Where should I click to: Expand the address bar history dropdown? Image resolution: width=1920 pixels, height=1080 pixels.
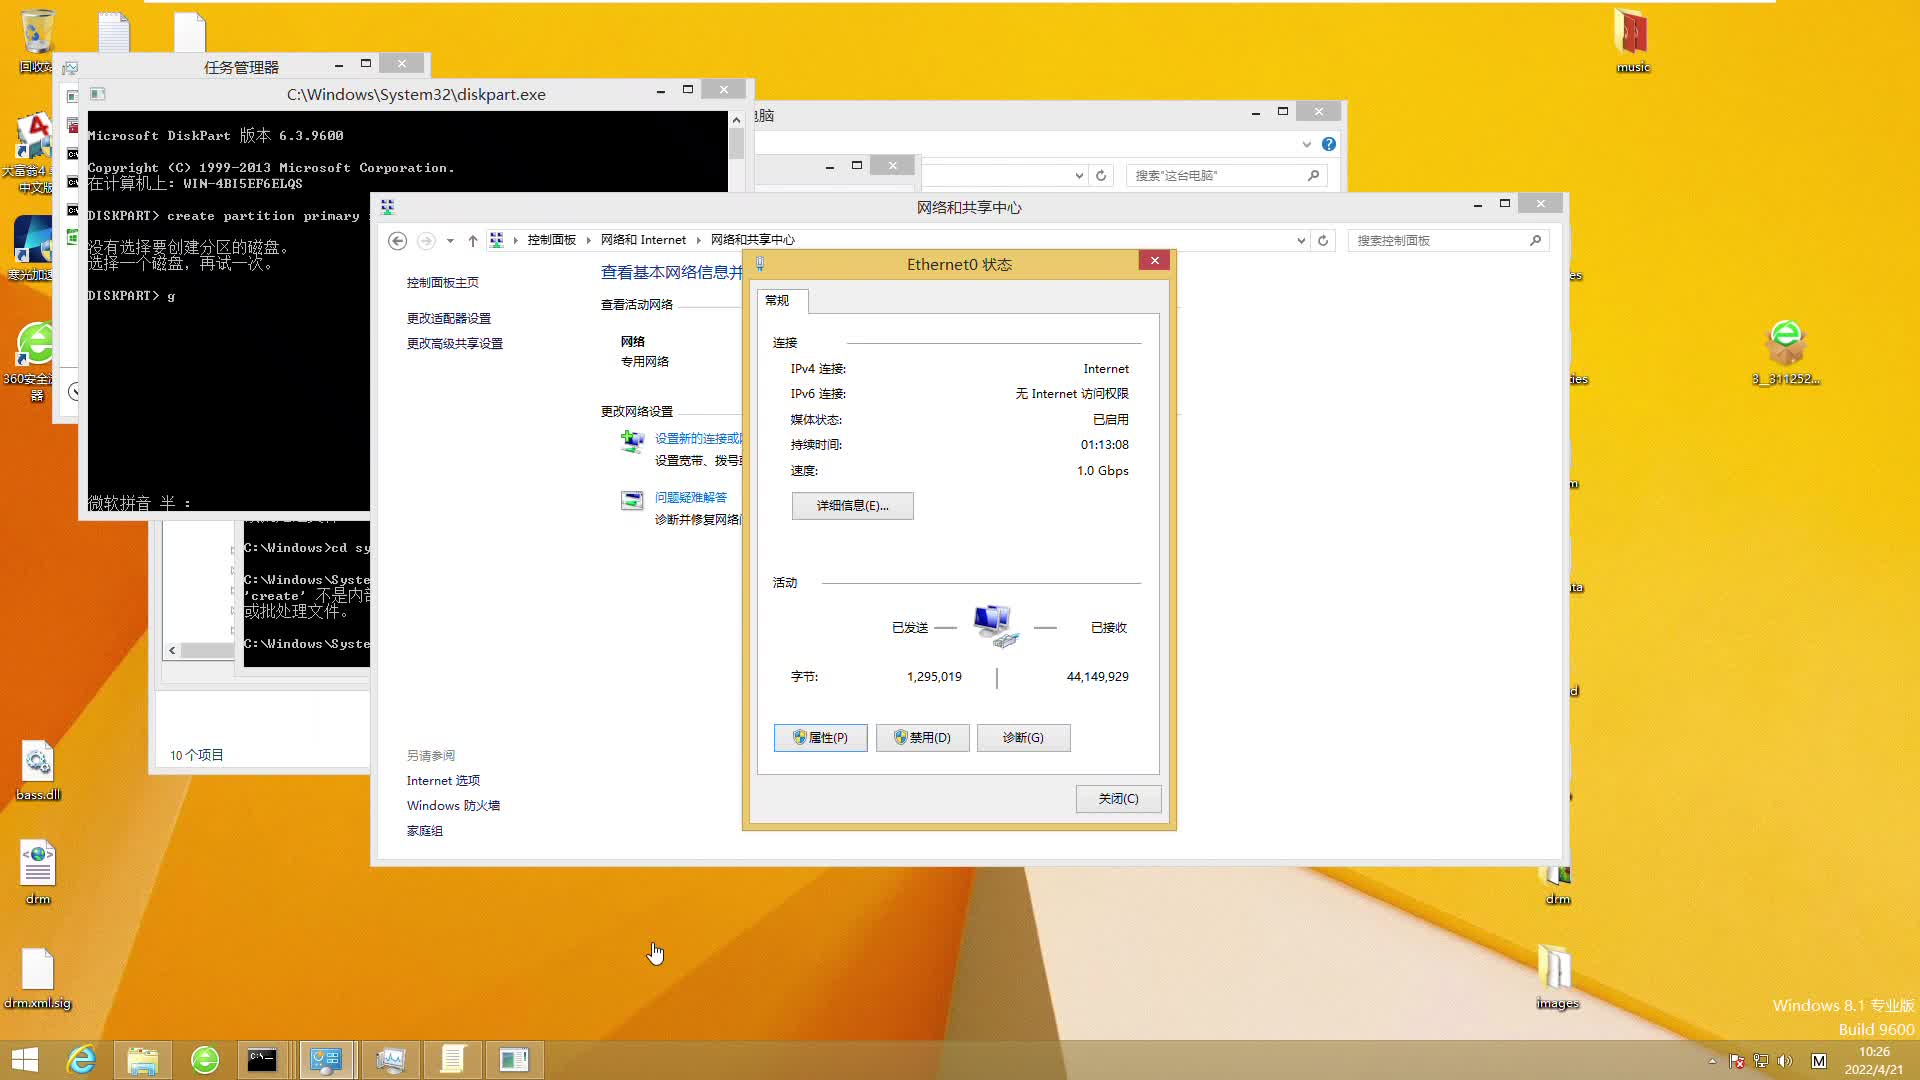pyautogui.click(x=1301, y=241)
